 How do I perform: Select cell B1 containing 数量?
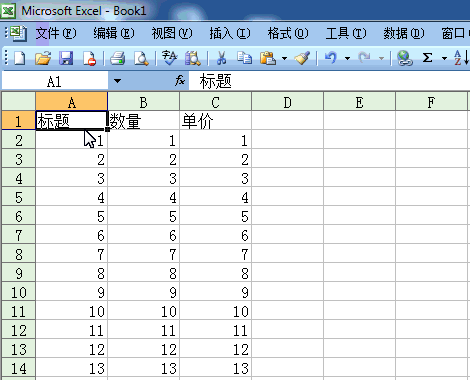[x=144, y=121]
